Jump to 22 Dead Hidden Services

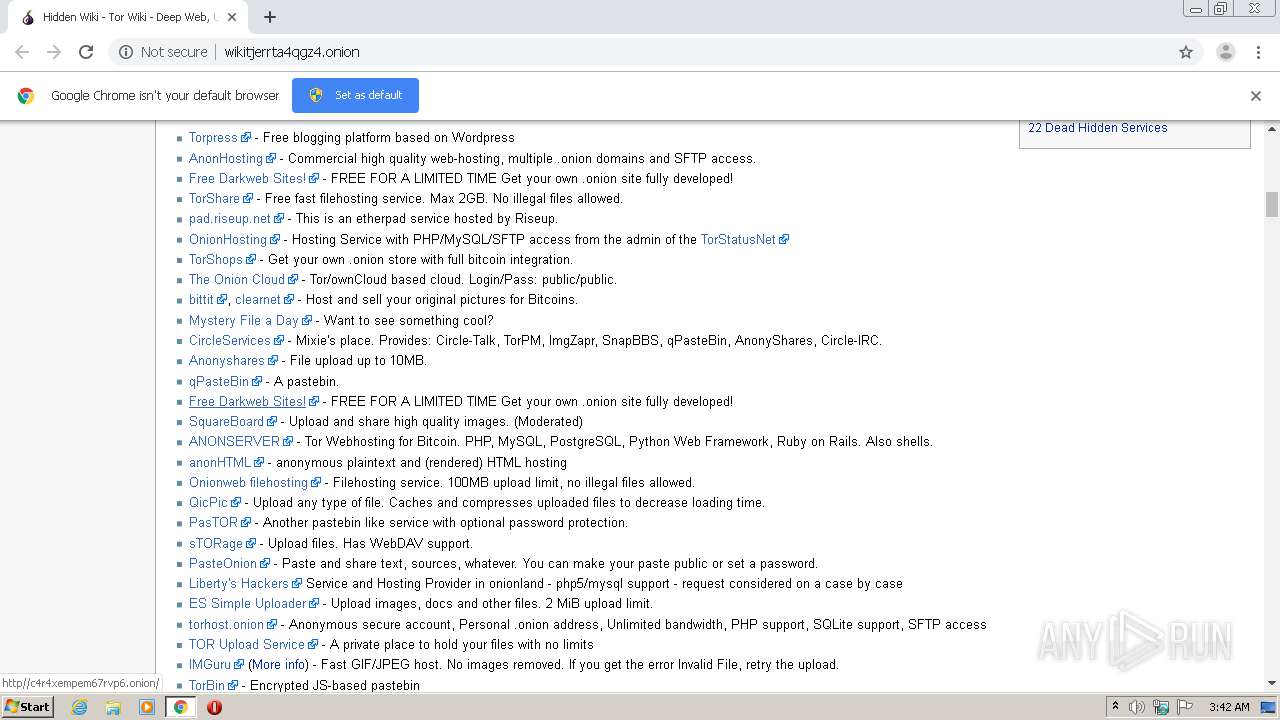(1097, 127)
